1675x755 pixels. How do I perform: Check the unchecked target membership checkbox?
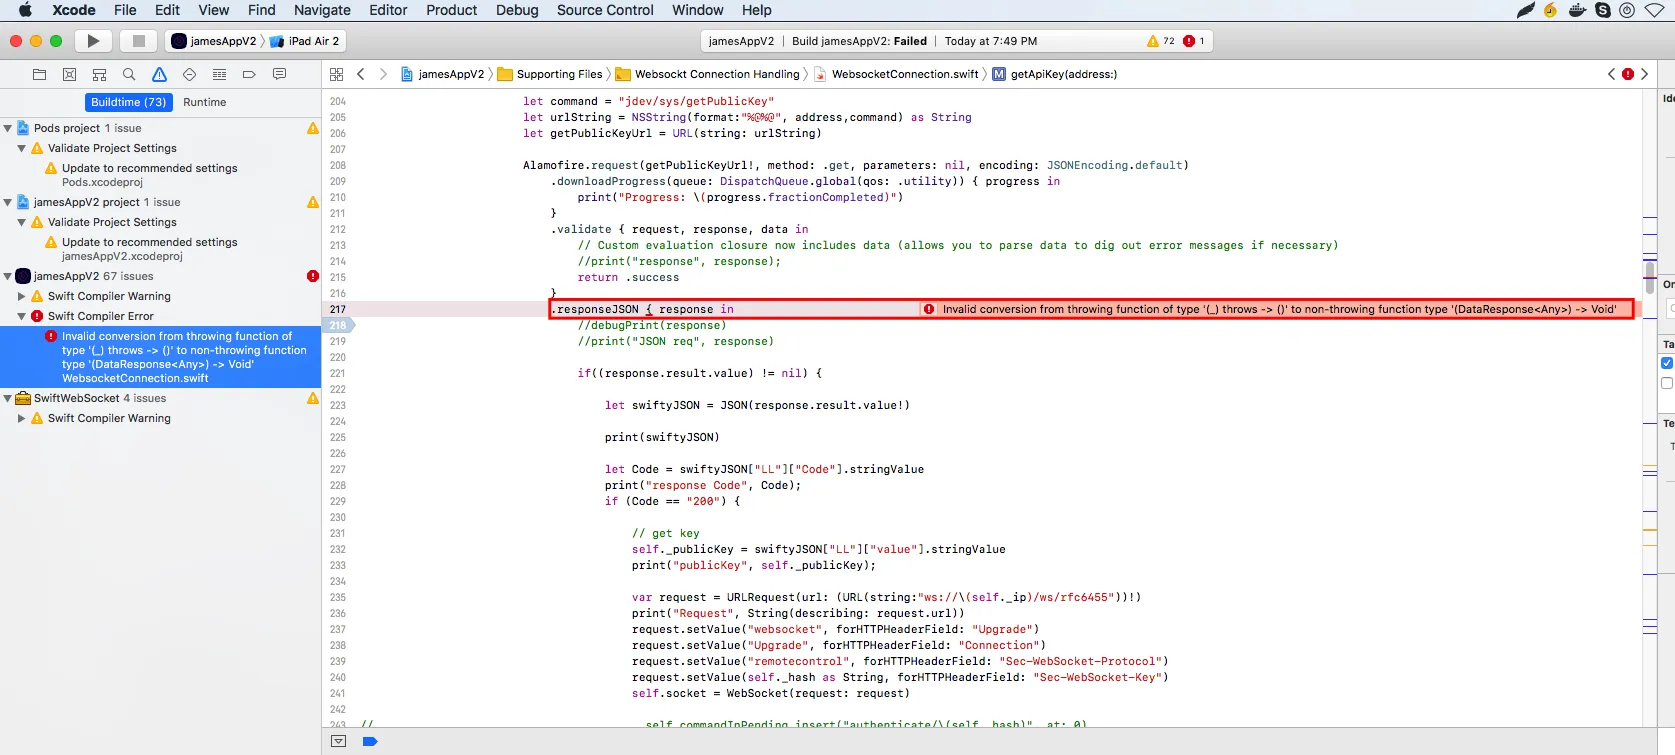point(1667,383)
